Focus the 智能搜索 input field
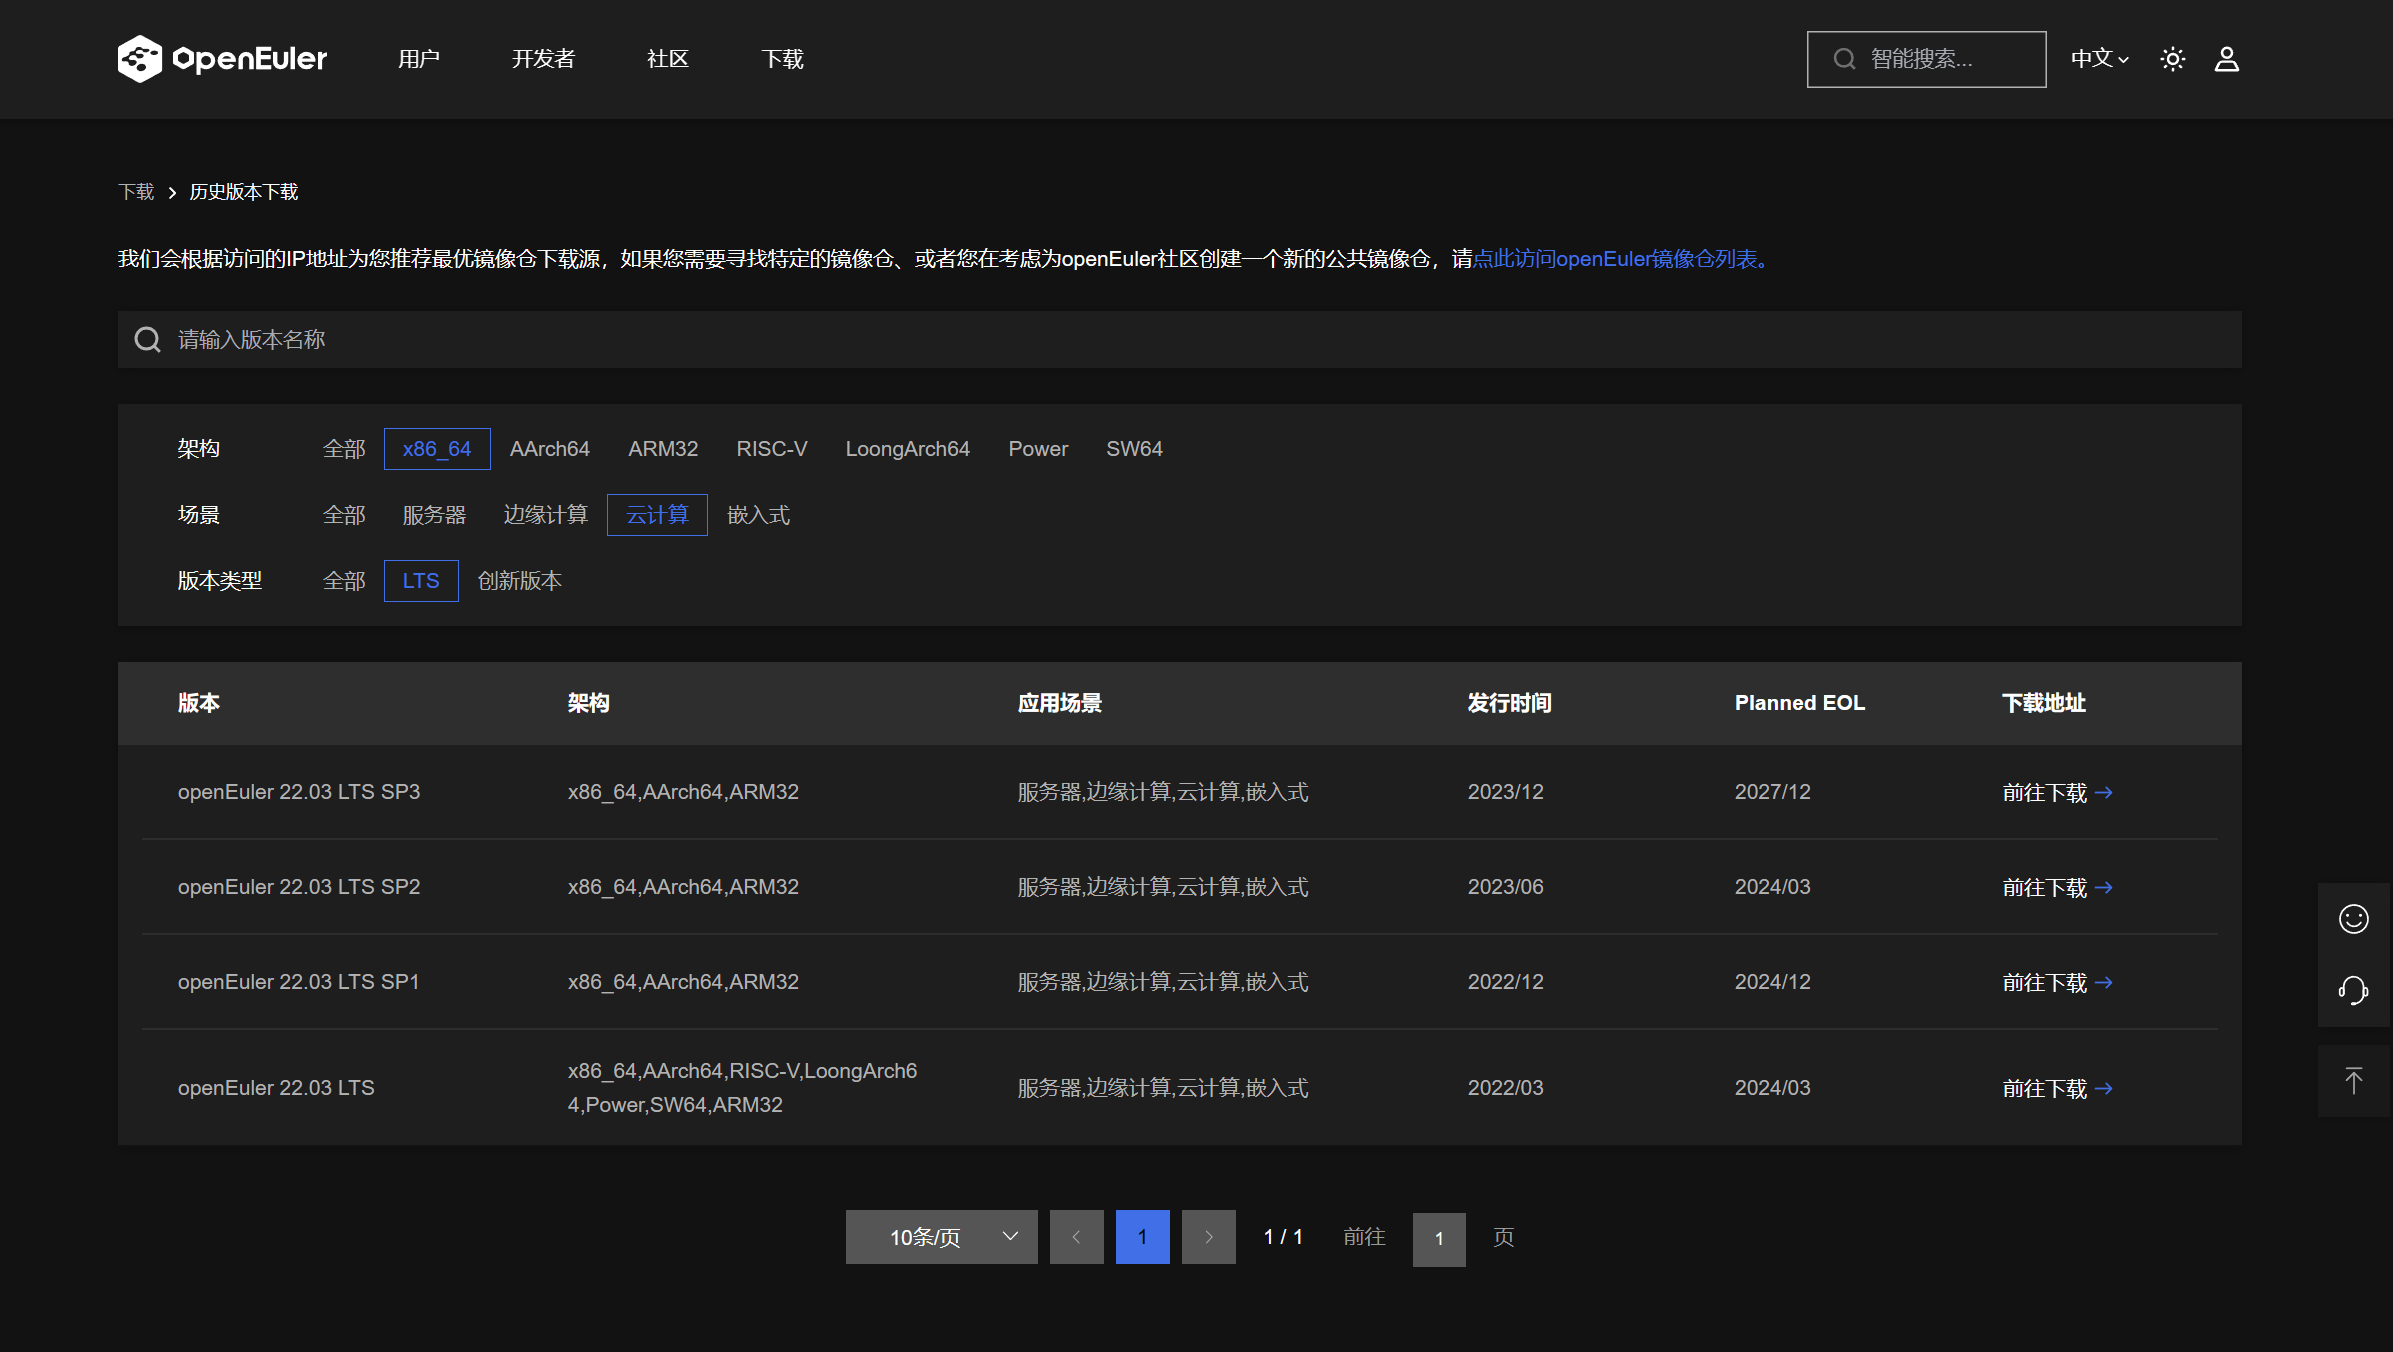Screen dimensions: 2393x1352 tap(1926, 59)
